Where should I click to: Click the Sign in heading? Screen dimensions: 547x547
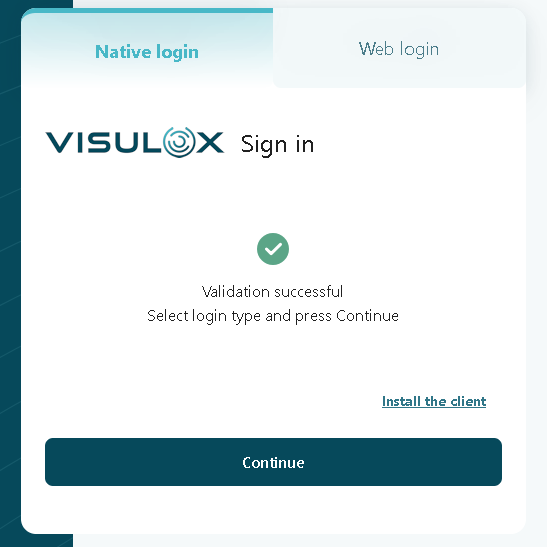point(277,144)
